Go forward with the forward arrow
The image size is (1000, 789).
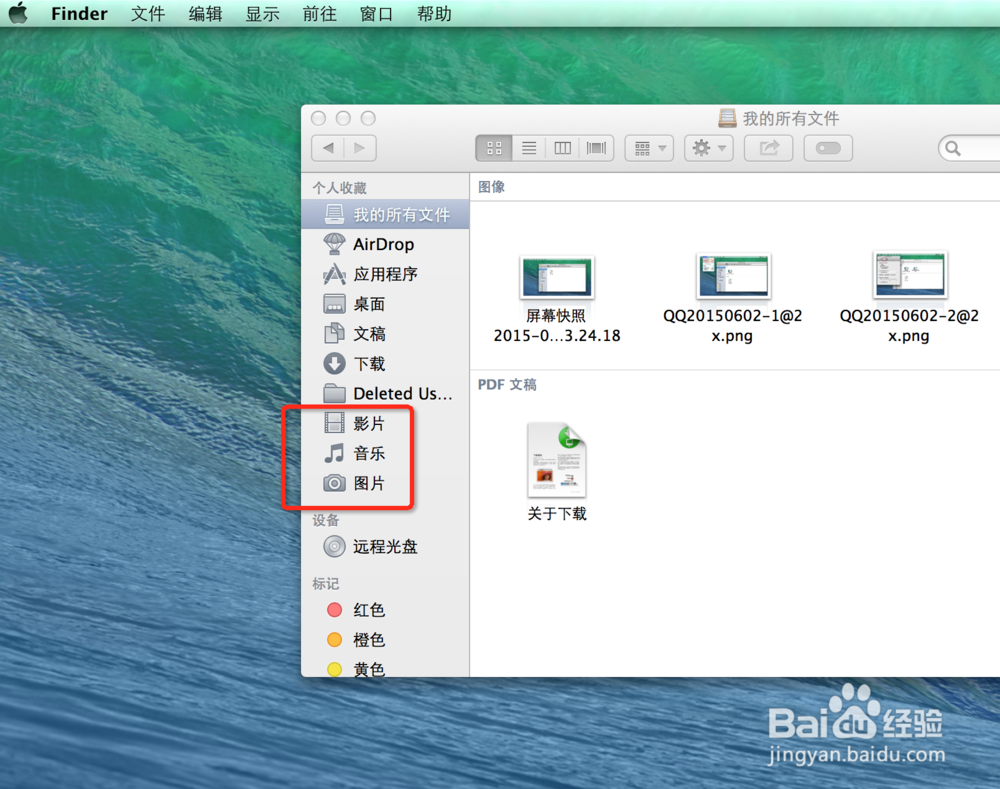[360, 148]
